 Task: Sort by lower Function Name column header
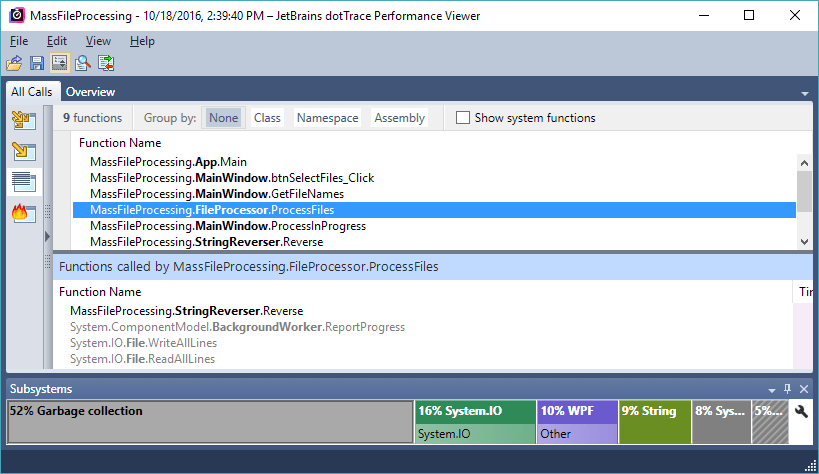(100, 292)
